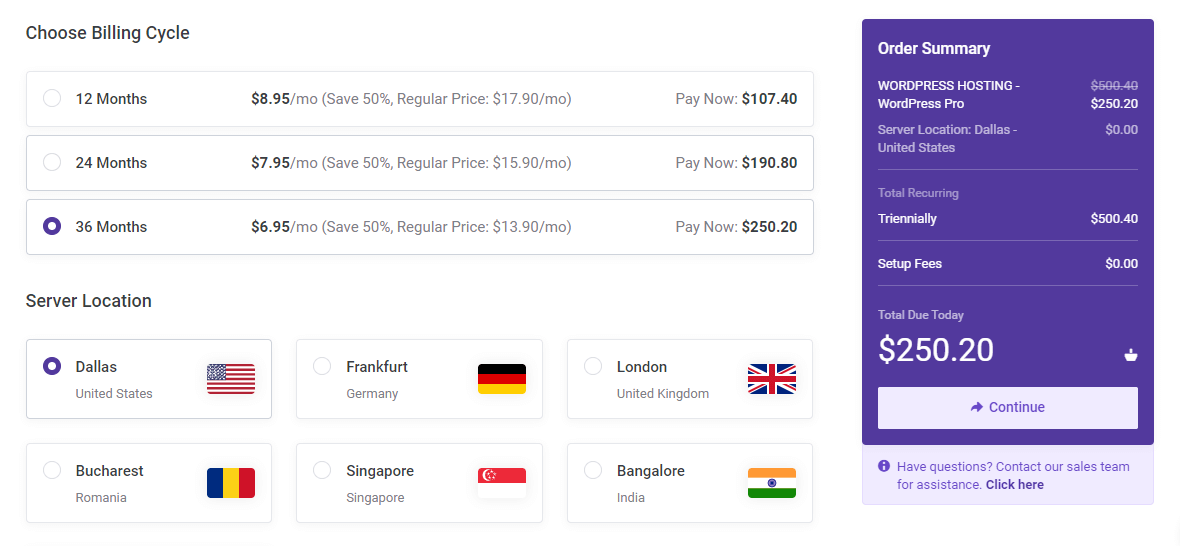Image resolution: width=1180 pixels, height=546 pixels.
Task: Click the $250.20 Total Due Today amount
Action: point(936,350)
